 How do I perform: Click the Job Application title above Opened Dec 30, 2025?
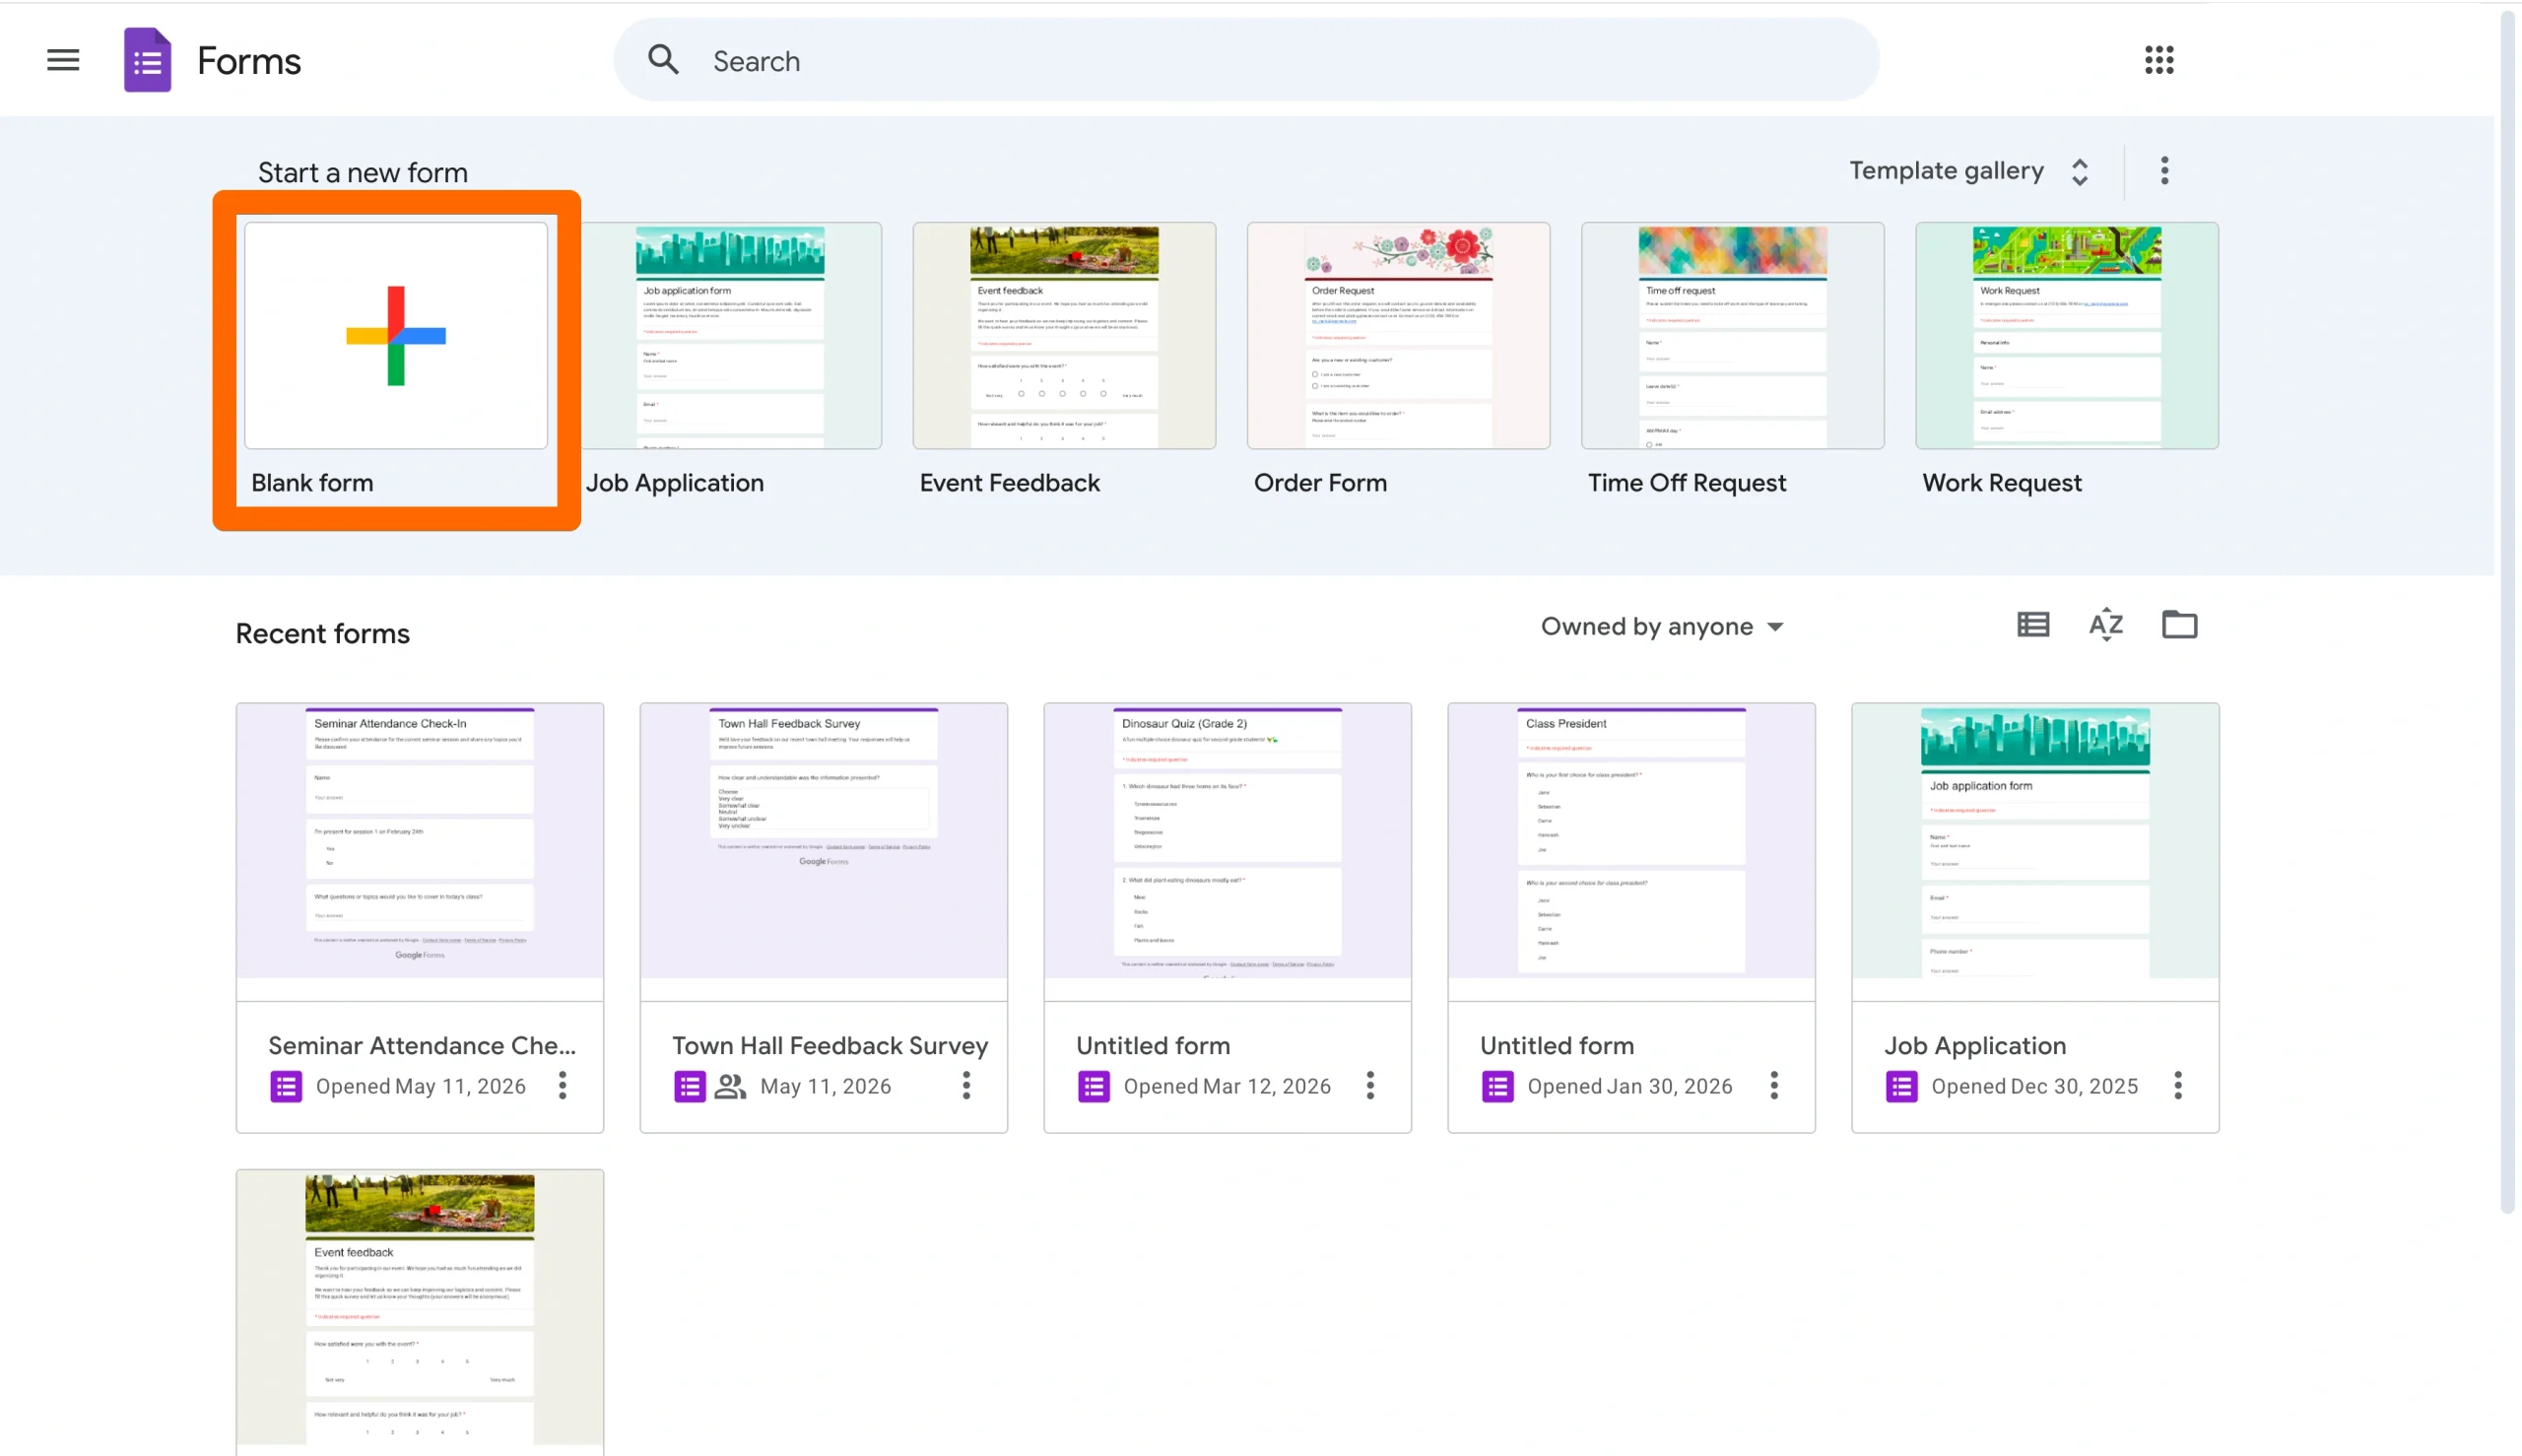(x=1975, y=1046)
